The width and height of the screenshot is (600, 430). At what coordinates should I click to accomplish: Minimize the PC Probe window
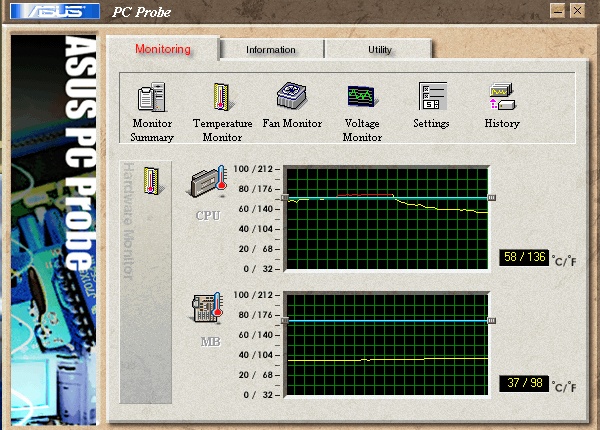point(558,11)
